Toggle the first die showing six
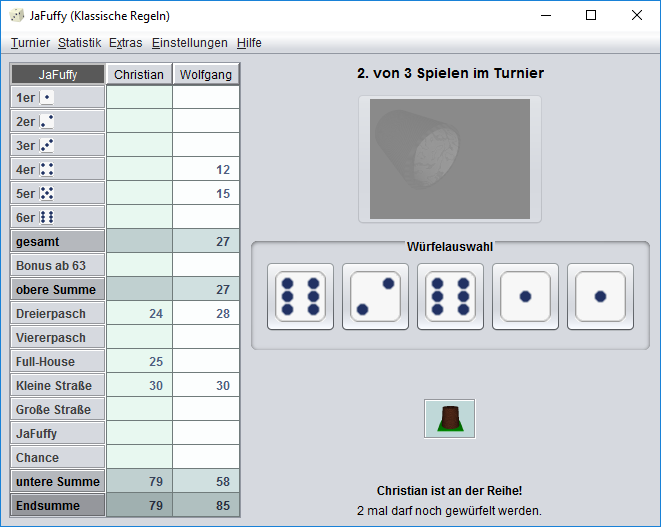Image resolution: width=661 pixels, height=527 pixels. (x=300, y=296)
